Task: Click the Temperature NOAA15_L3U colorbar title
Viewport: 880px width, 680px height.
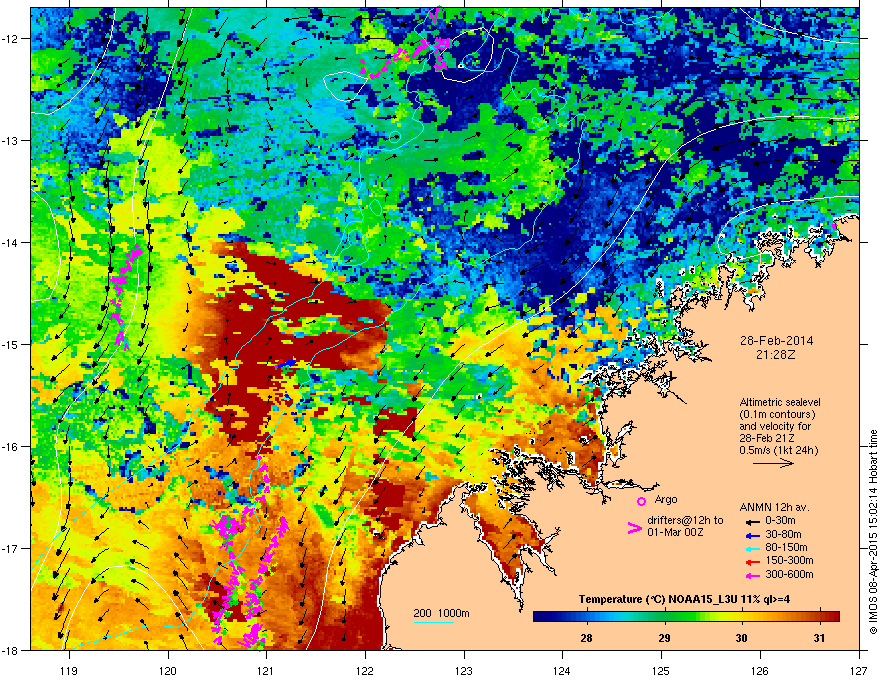Action: [684, 599]
